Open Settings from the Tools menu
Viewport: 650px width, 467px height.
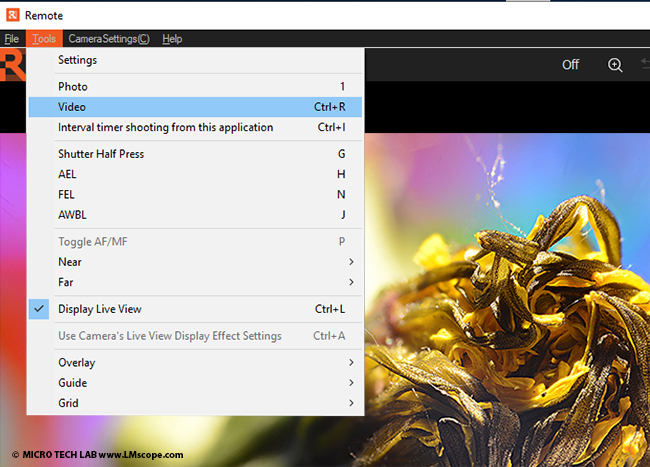pyautogui.click(x=195, y=60)
